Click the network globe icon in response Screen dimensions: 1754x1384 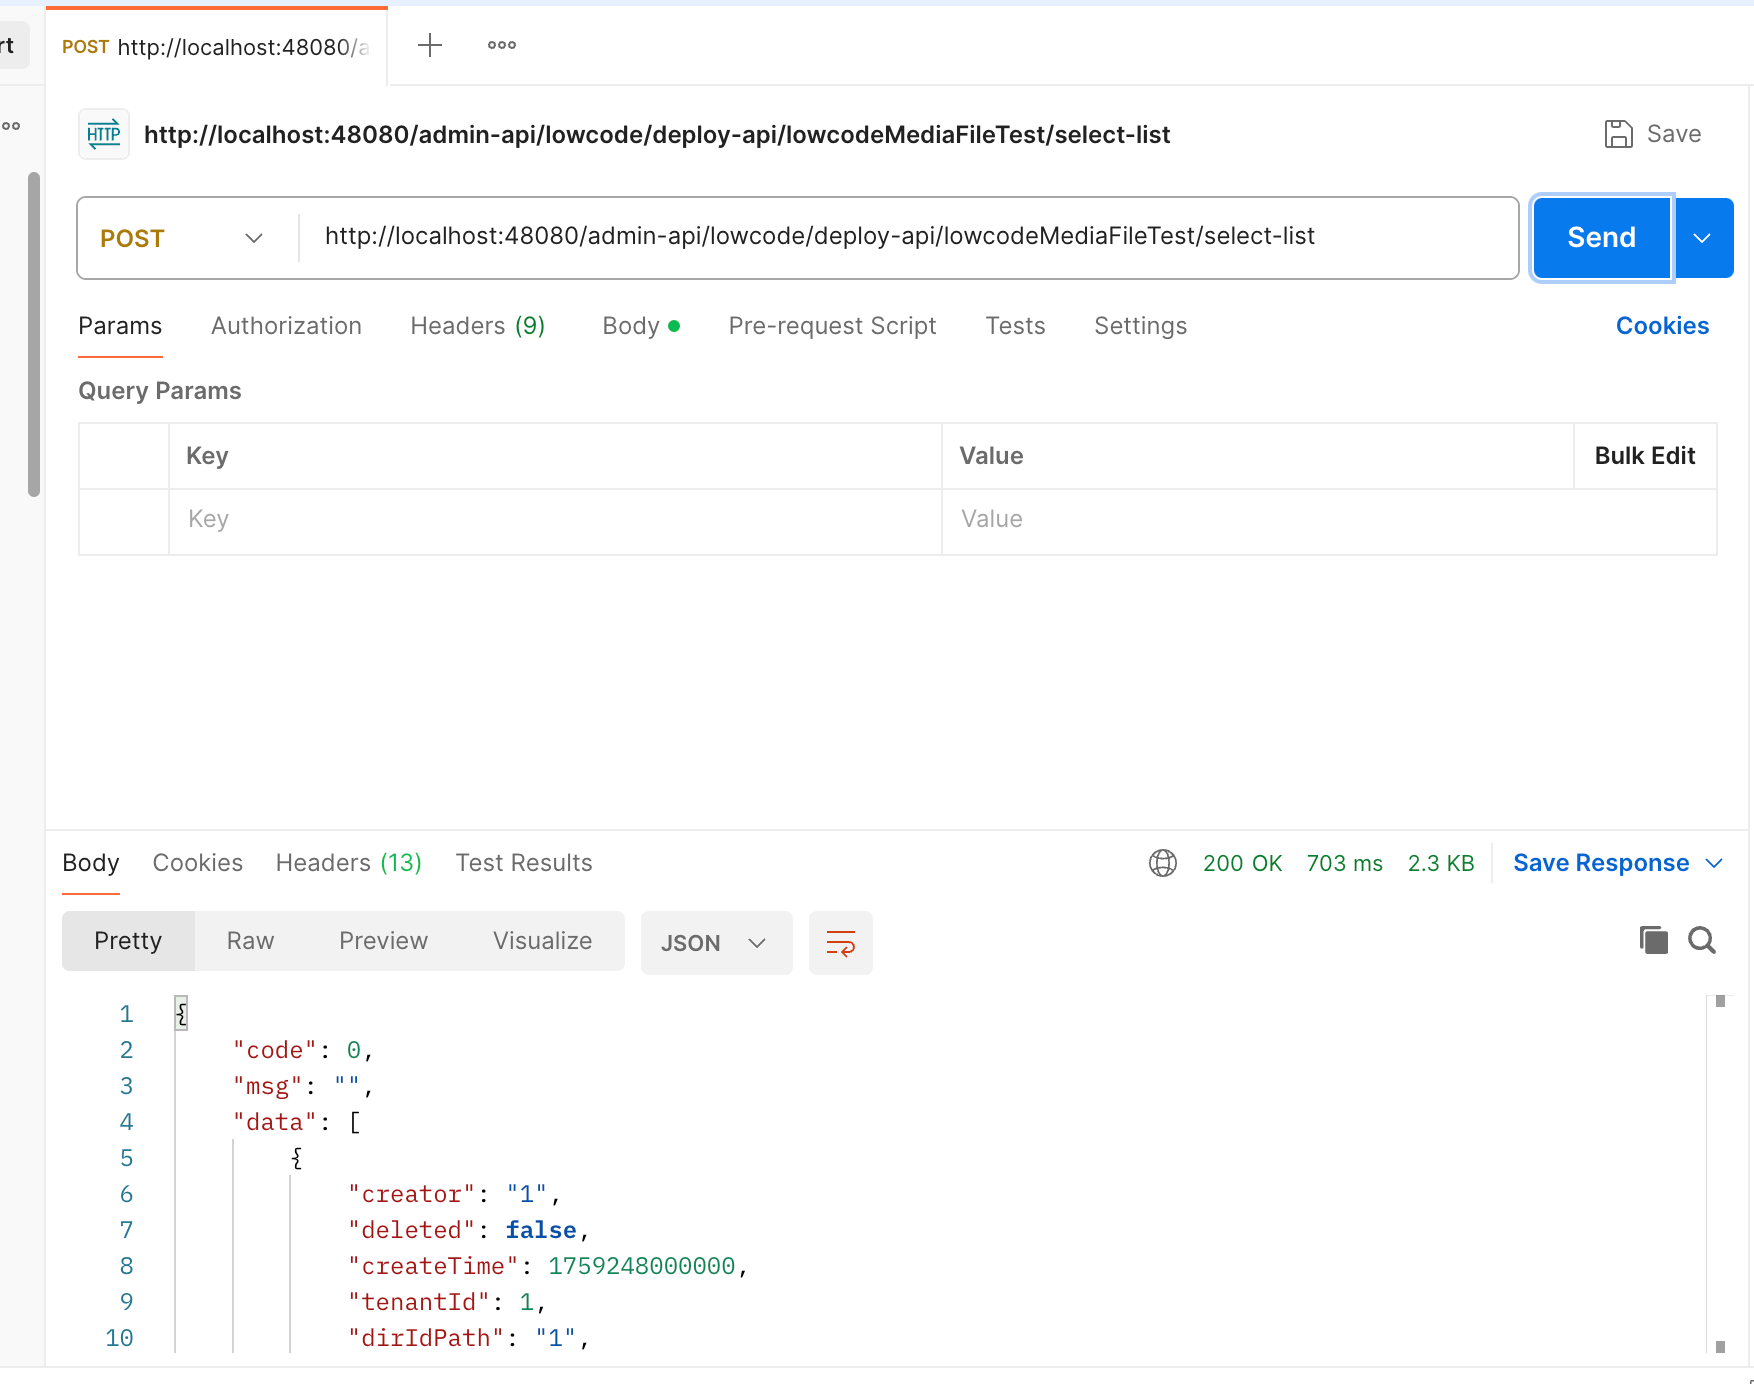coord(1162,863)
